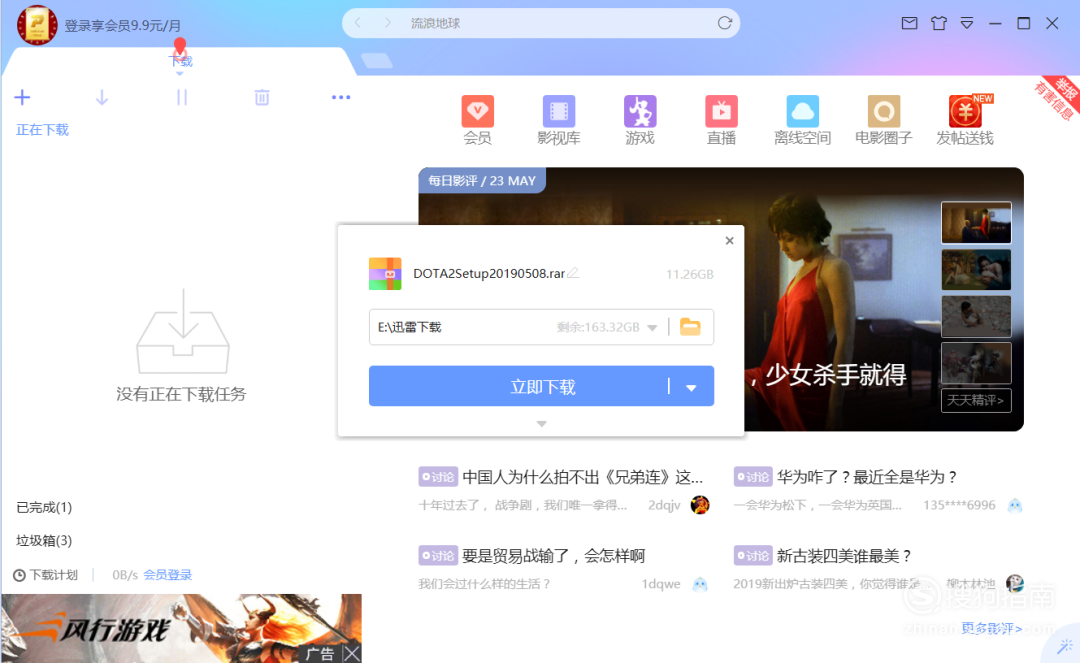Click the magic wand icon at bottom right

pyautogui.click(x=1065, y=646)
